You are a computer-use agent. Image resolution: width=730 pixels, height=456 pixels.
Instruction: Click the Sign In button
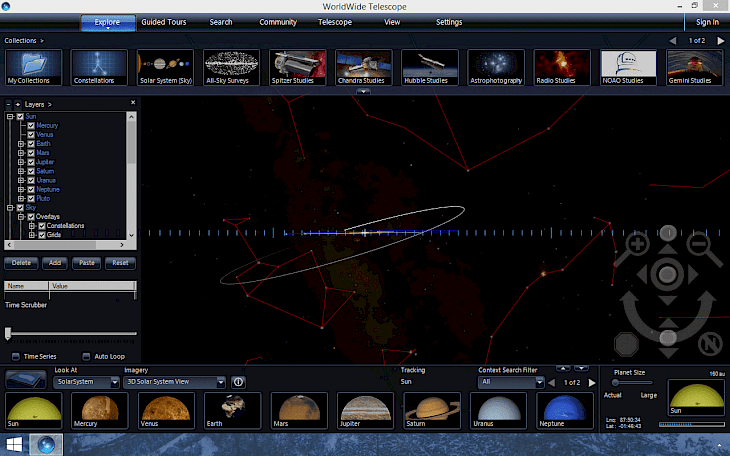pos(707,22)
